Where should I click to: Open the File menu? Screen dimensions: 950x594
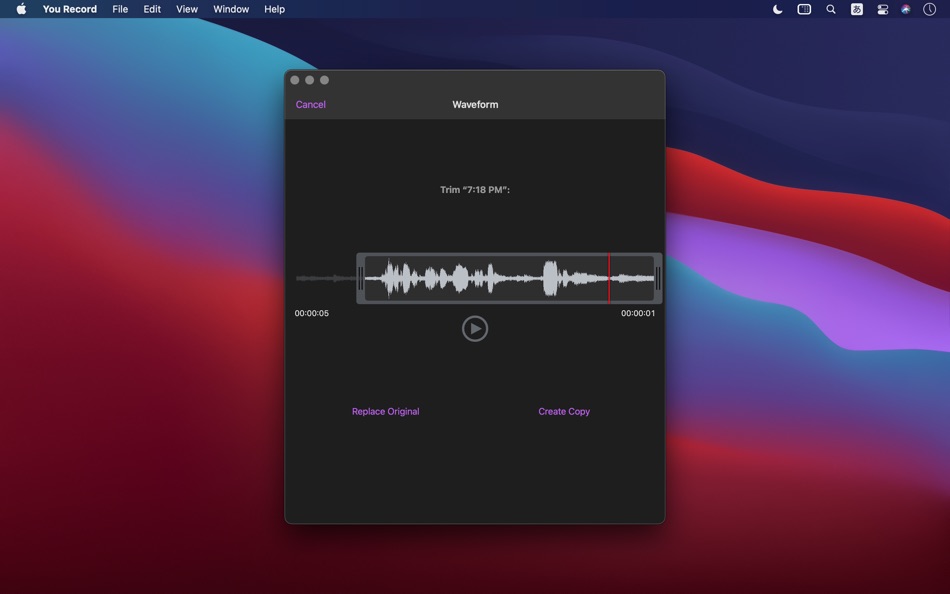119,9
